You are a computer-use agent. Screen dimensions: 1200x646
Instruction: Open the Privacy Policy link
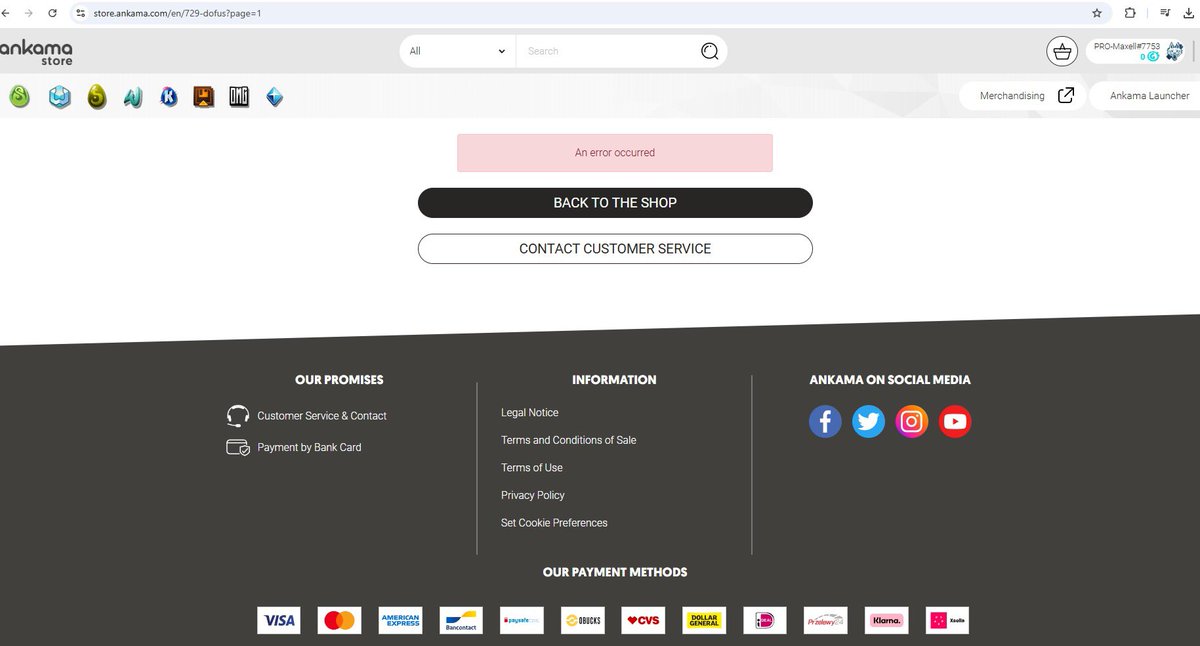click(x=533, y=495)
